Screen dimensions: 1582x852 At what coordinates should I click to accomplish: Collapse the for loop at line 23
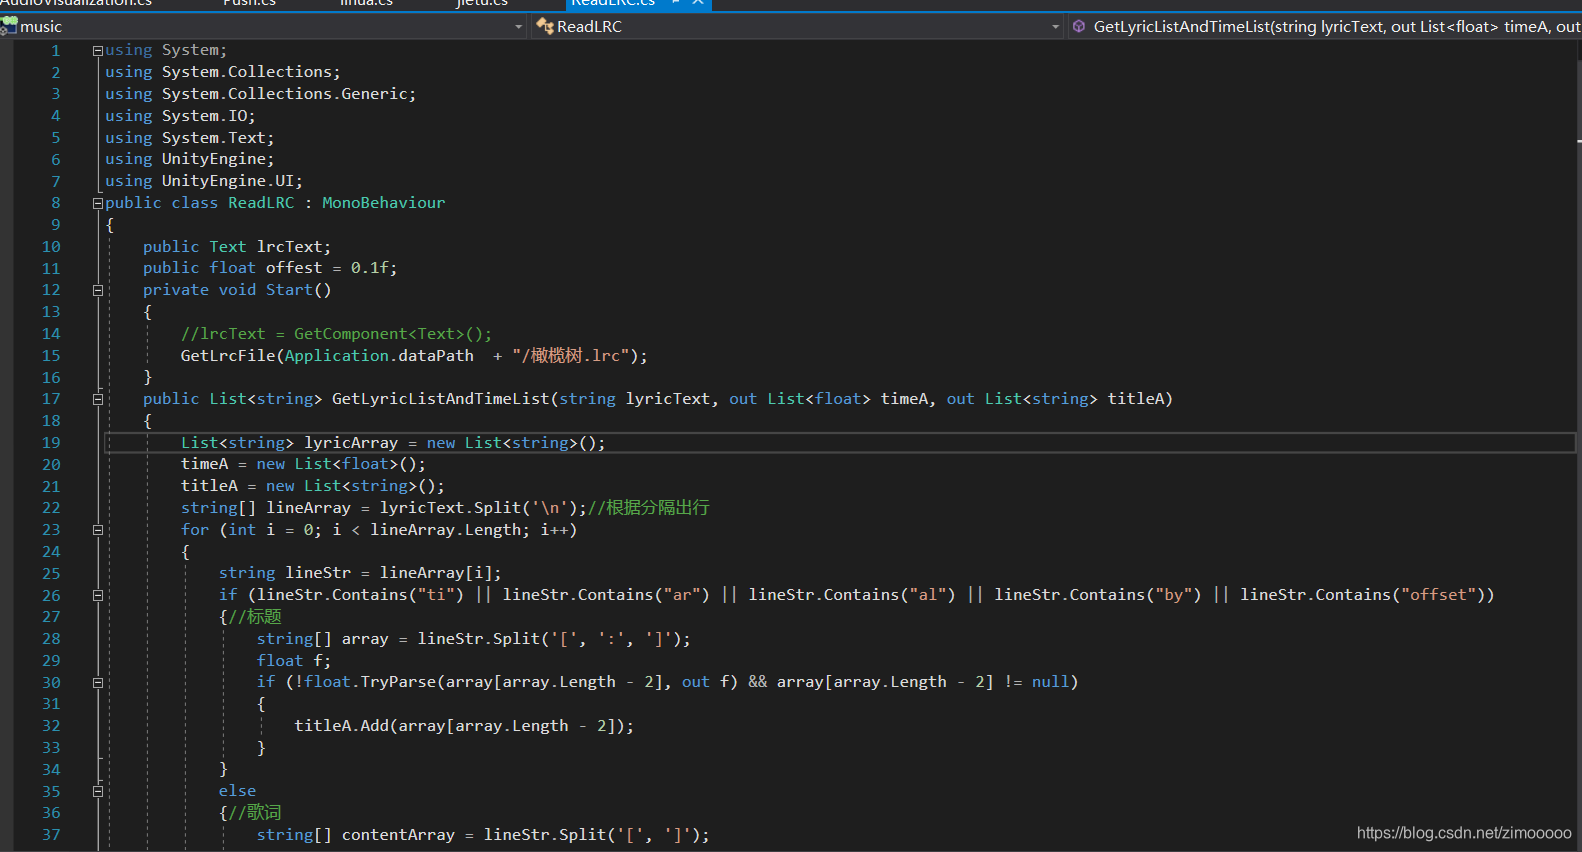tap(98, 530)
